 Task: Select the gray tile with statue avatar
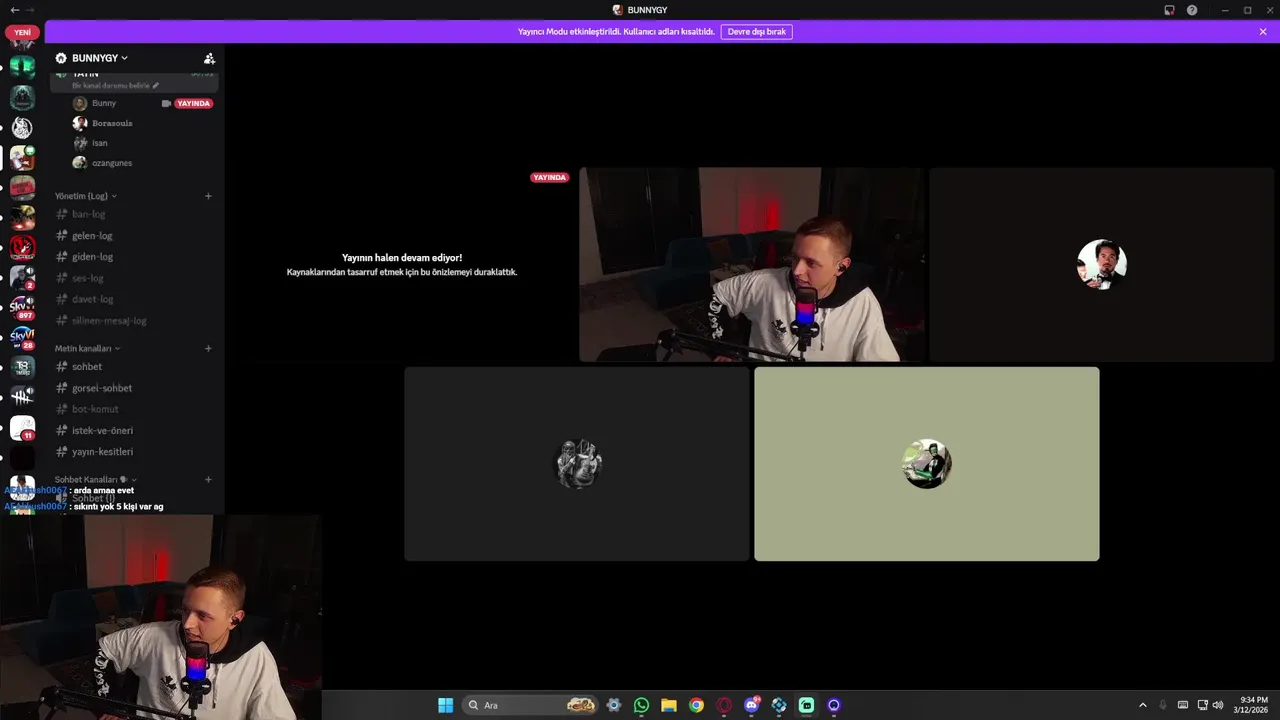pos(576,464)
